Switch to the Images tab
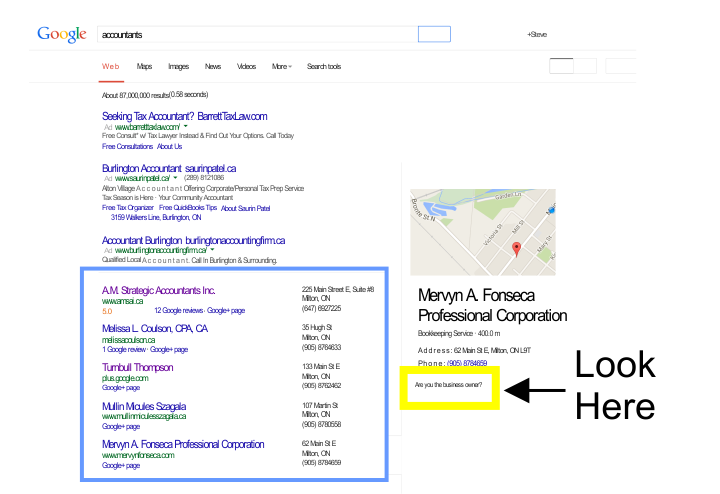Image resolution: width=720 pixels, height=494 pixels. coord(178,67)
